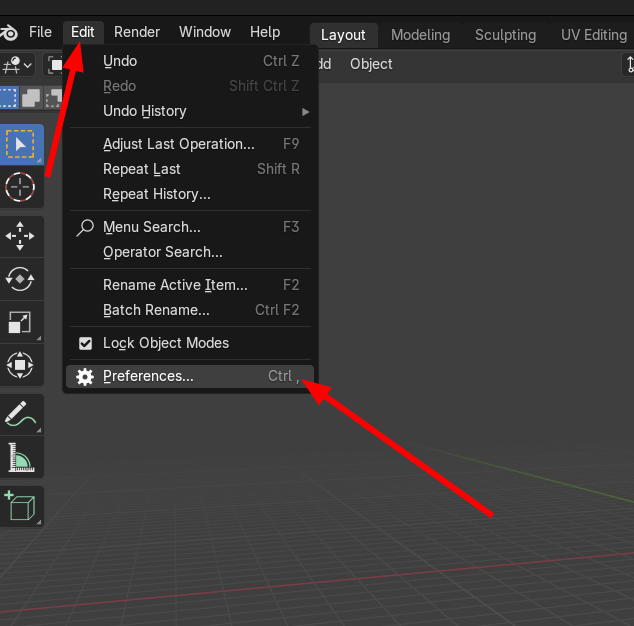The width and height of the screenshot is (634, 626).
Task: Open the Object menu in viewport header
Action: (x=371, y=64)
